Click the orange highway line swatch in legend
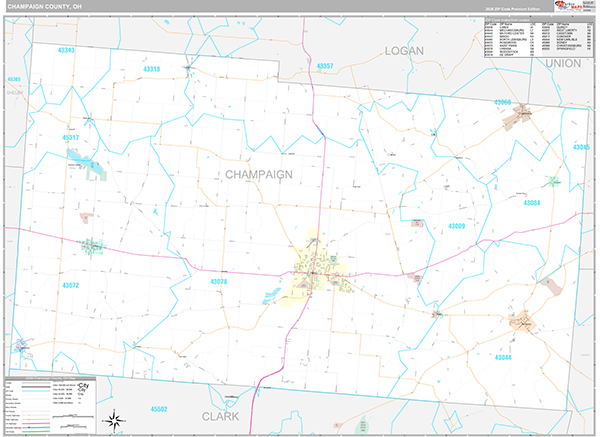The width and height of the screenshot is (600, 437). (36, 419)
